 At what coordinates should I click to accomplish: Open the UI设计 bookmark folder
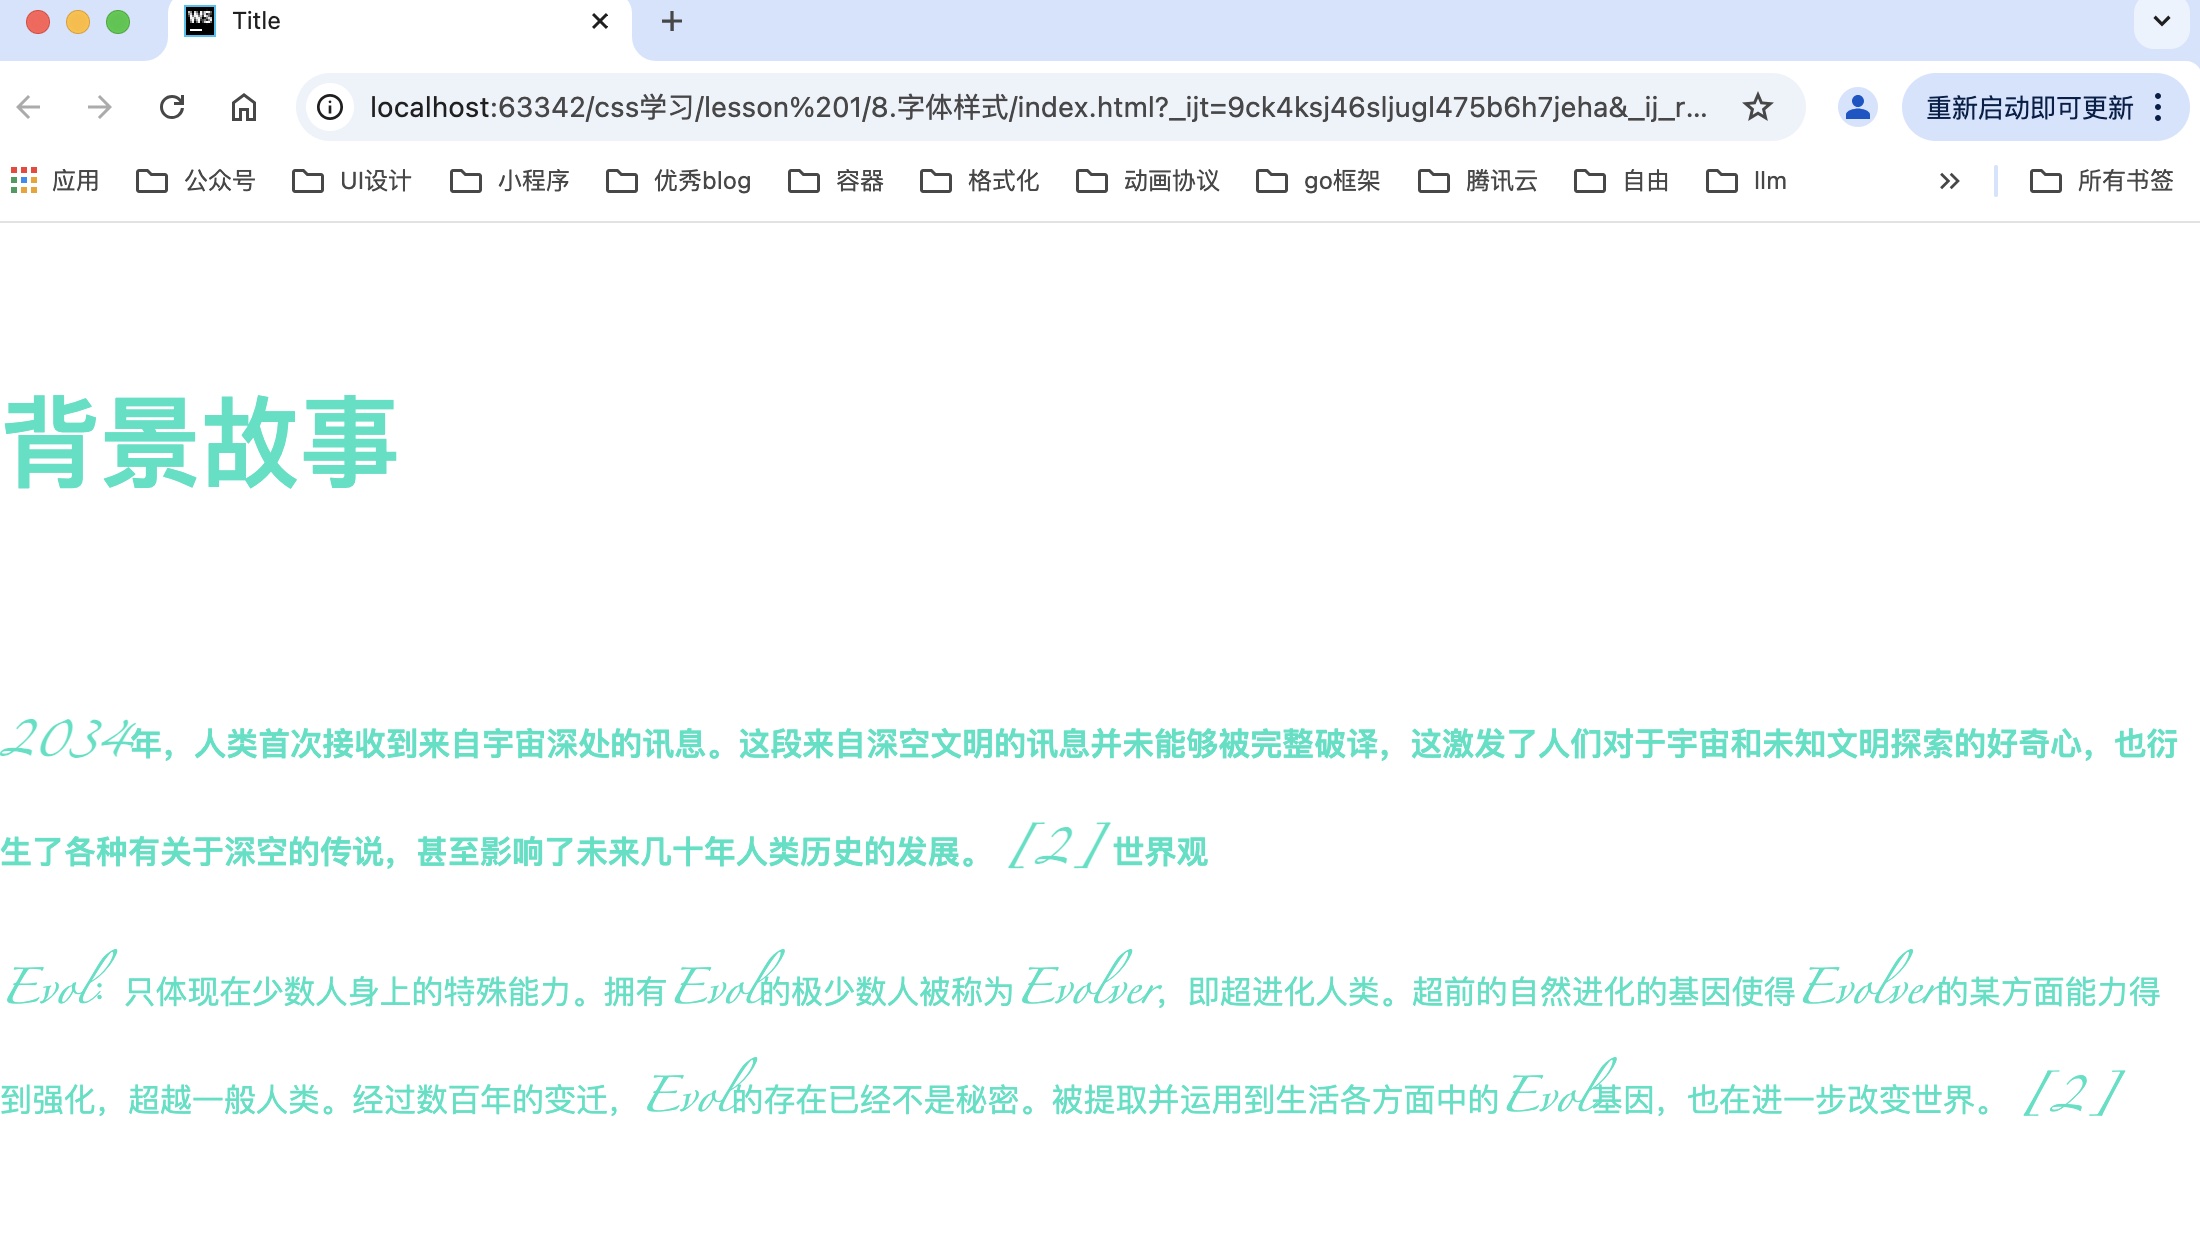pos(352,181)
